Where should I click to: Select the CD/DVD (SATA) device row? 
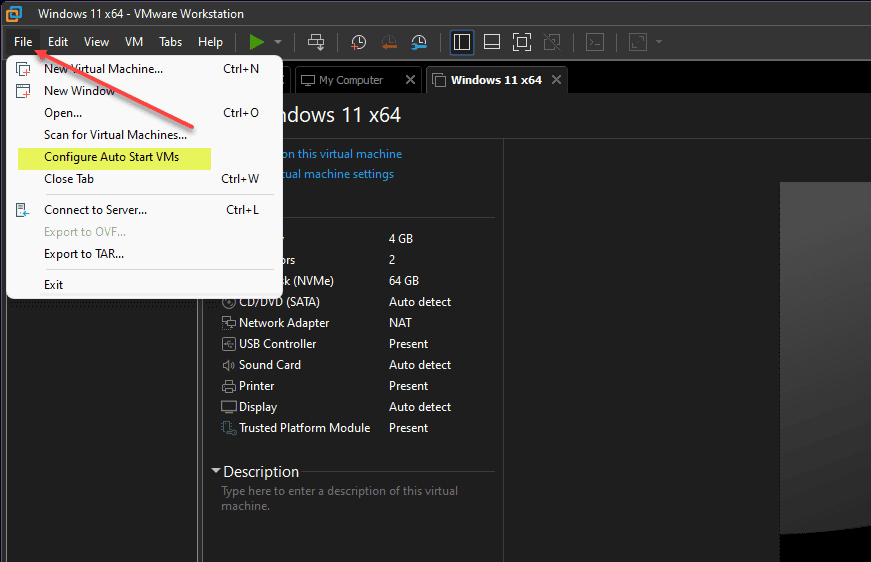coord(356,302)
